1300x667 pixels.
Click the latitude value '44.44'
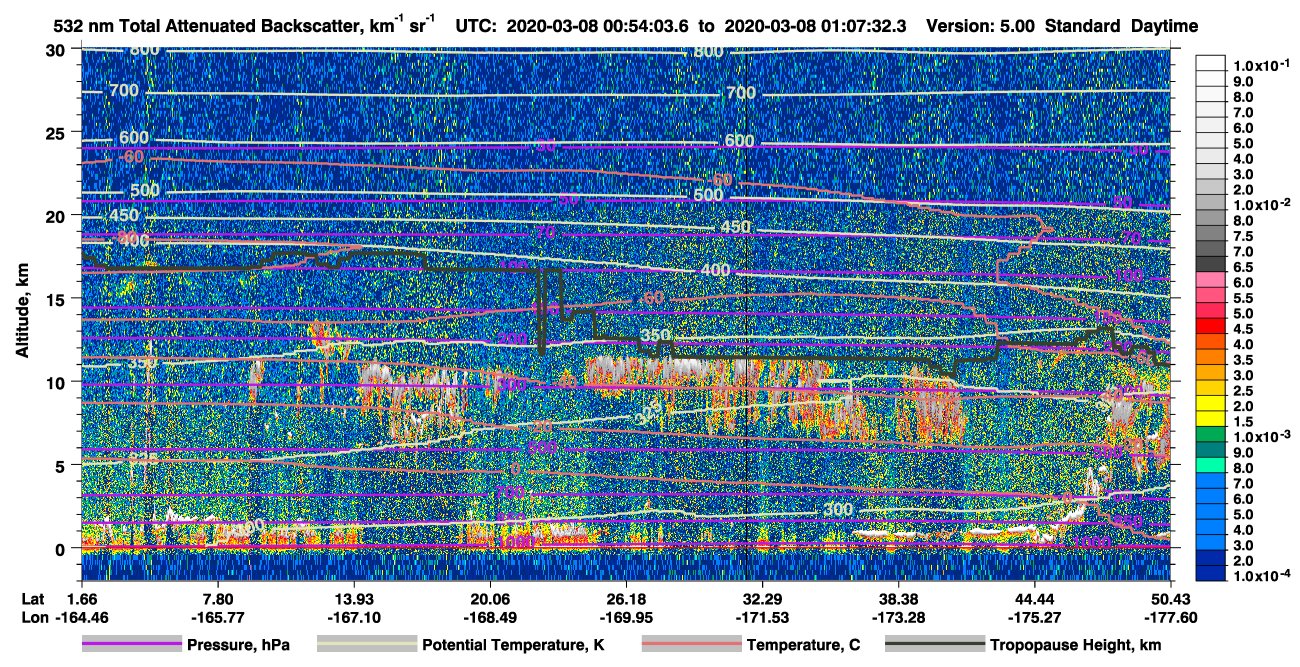[1035, 598]
